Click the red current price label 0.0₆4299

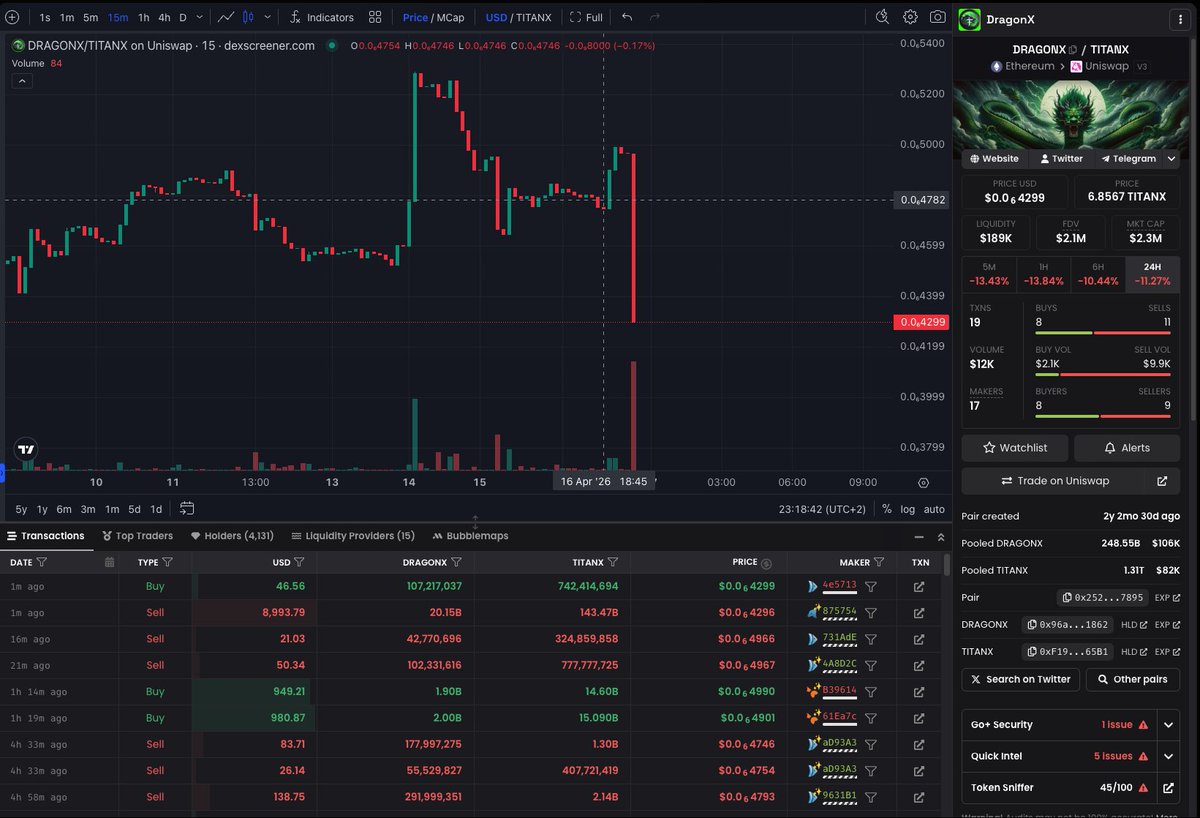click(x=920, y=322)
